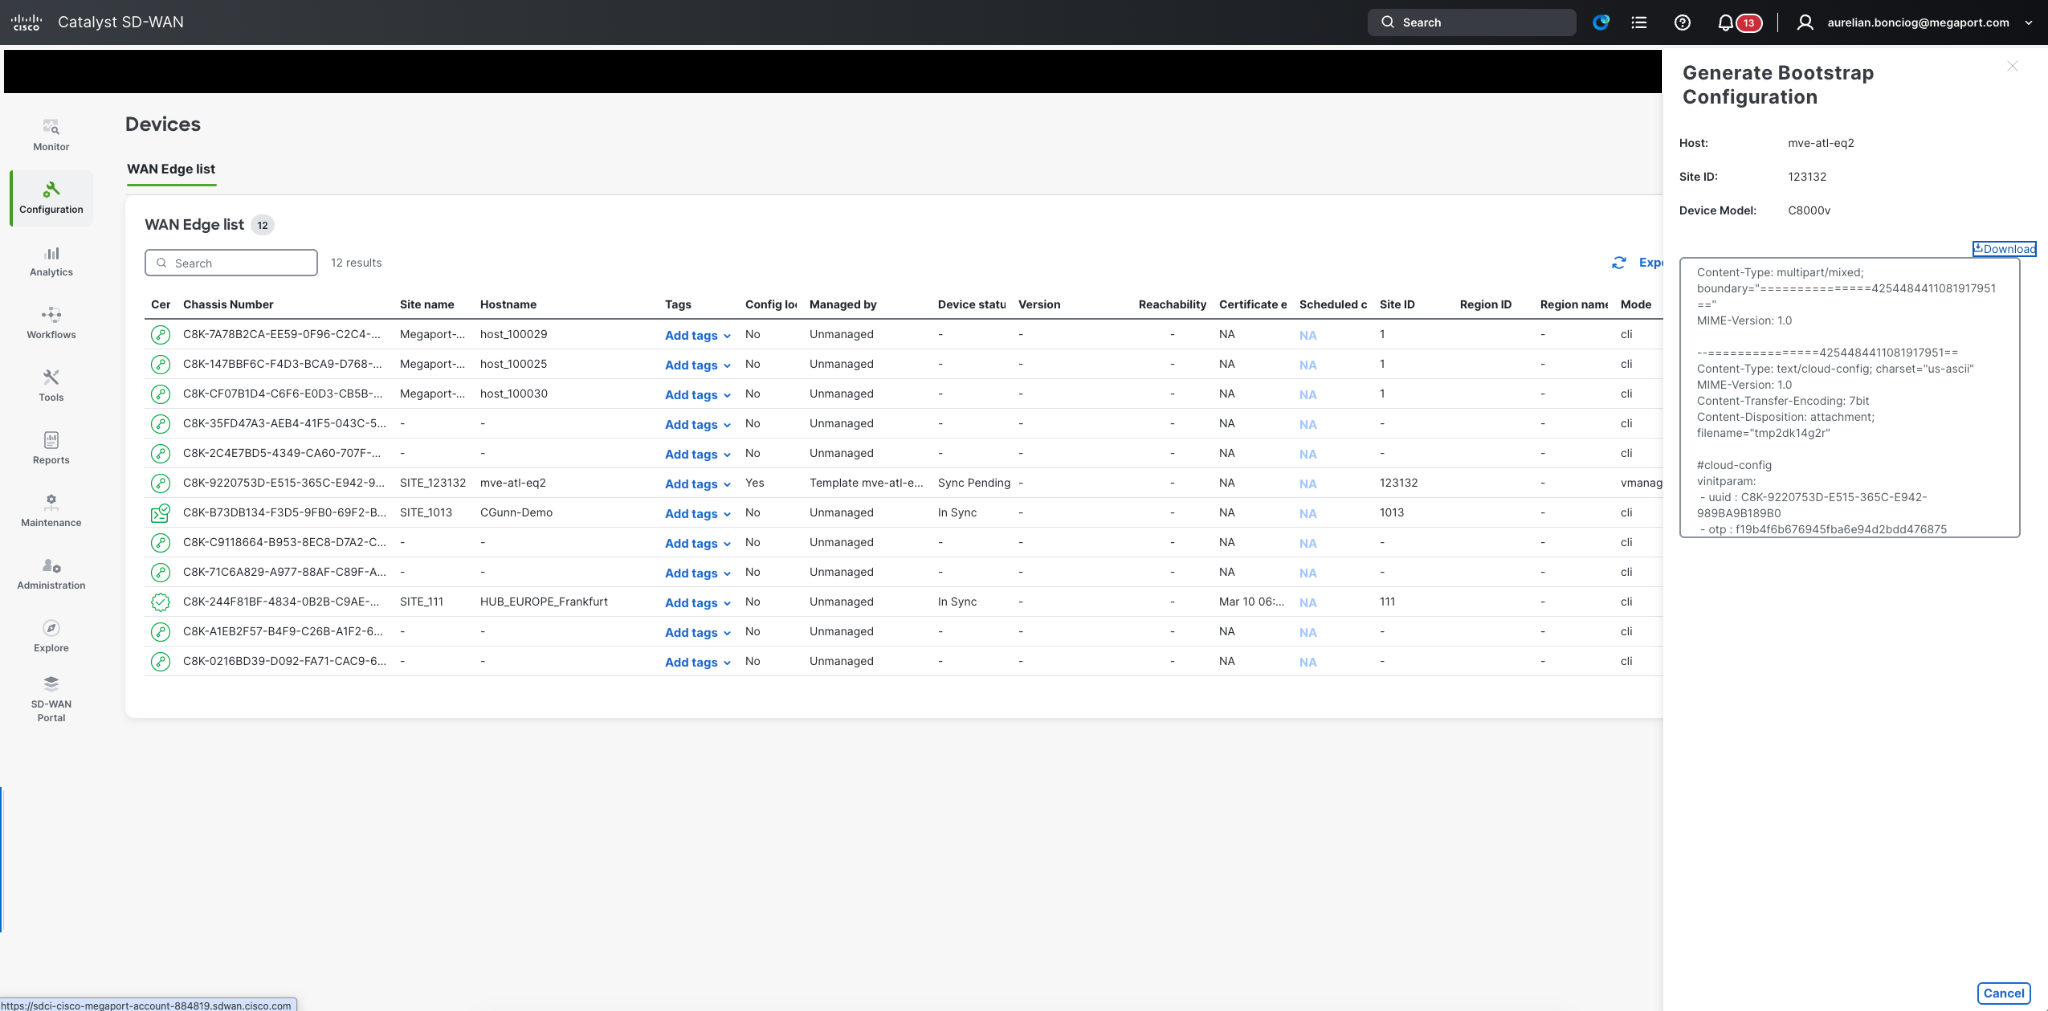Open the Monitor sidebar section
2048x1011 pixels.
coord(51,135)
